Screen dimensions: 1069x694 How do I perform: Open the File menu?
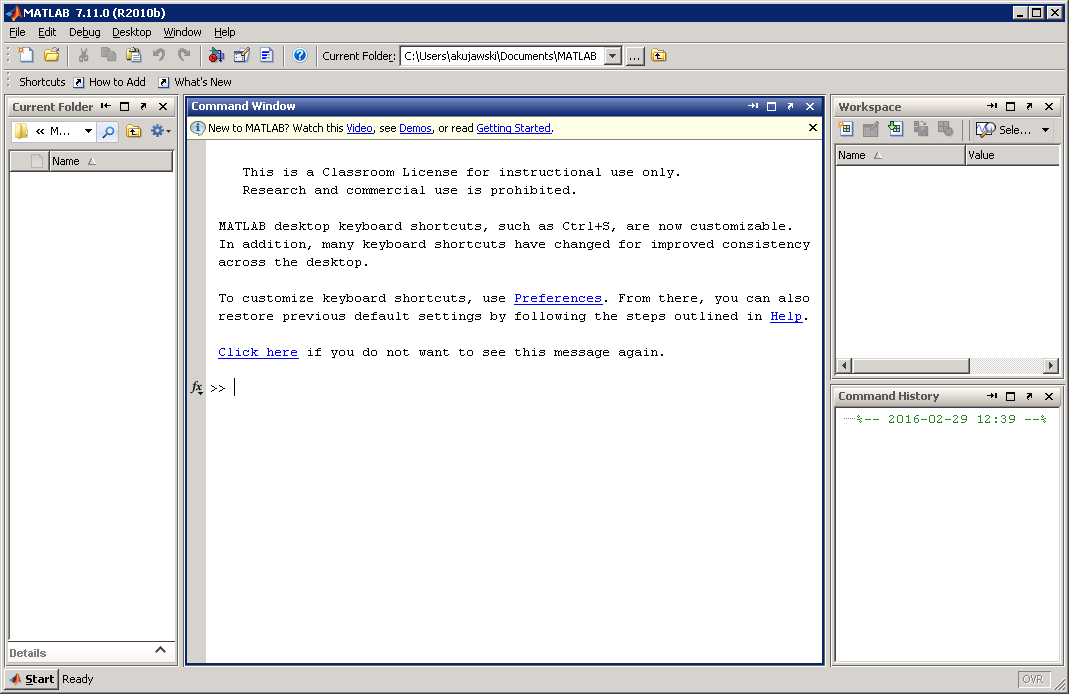tap(17, 32)
